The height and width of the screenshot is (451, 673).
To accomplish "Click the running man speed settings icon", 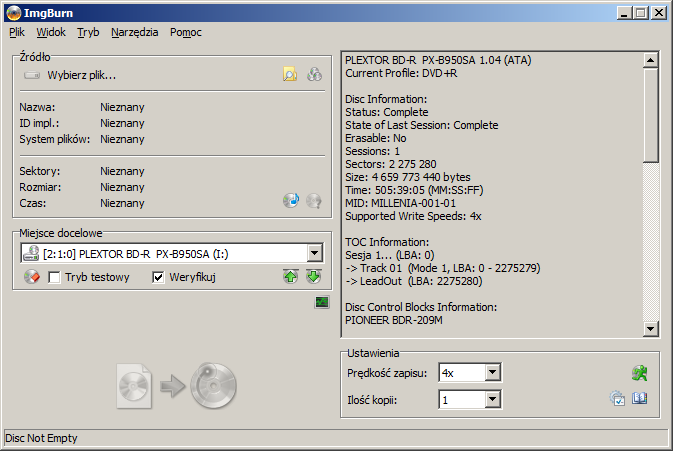I will [640, 373].
